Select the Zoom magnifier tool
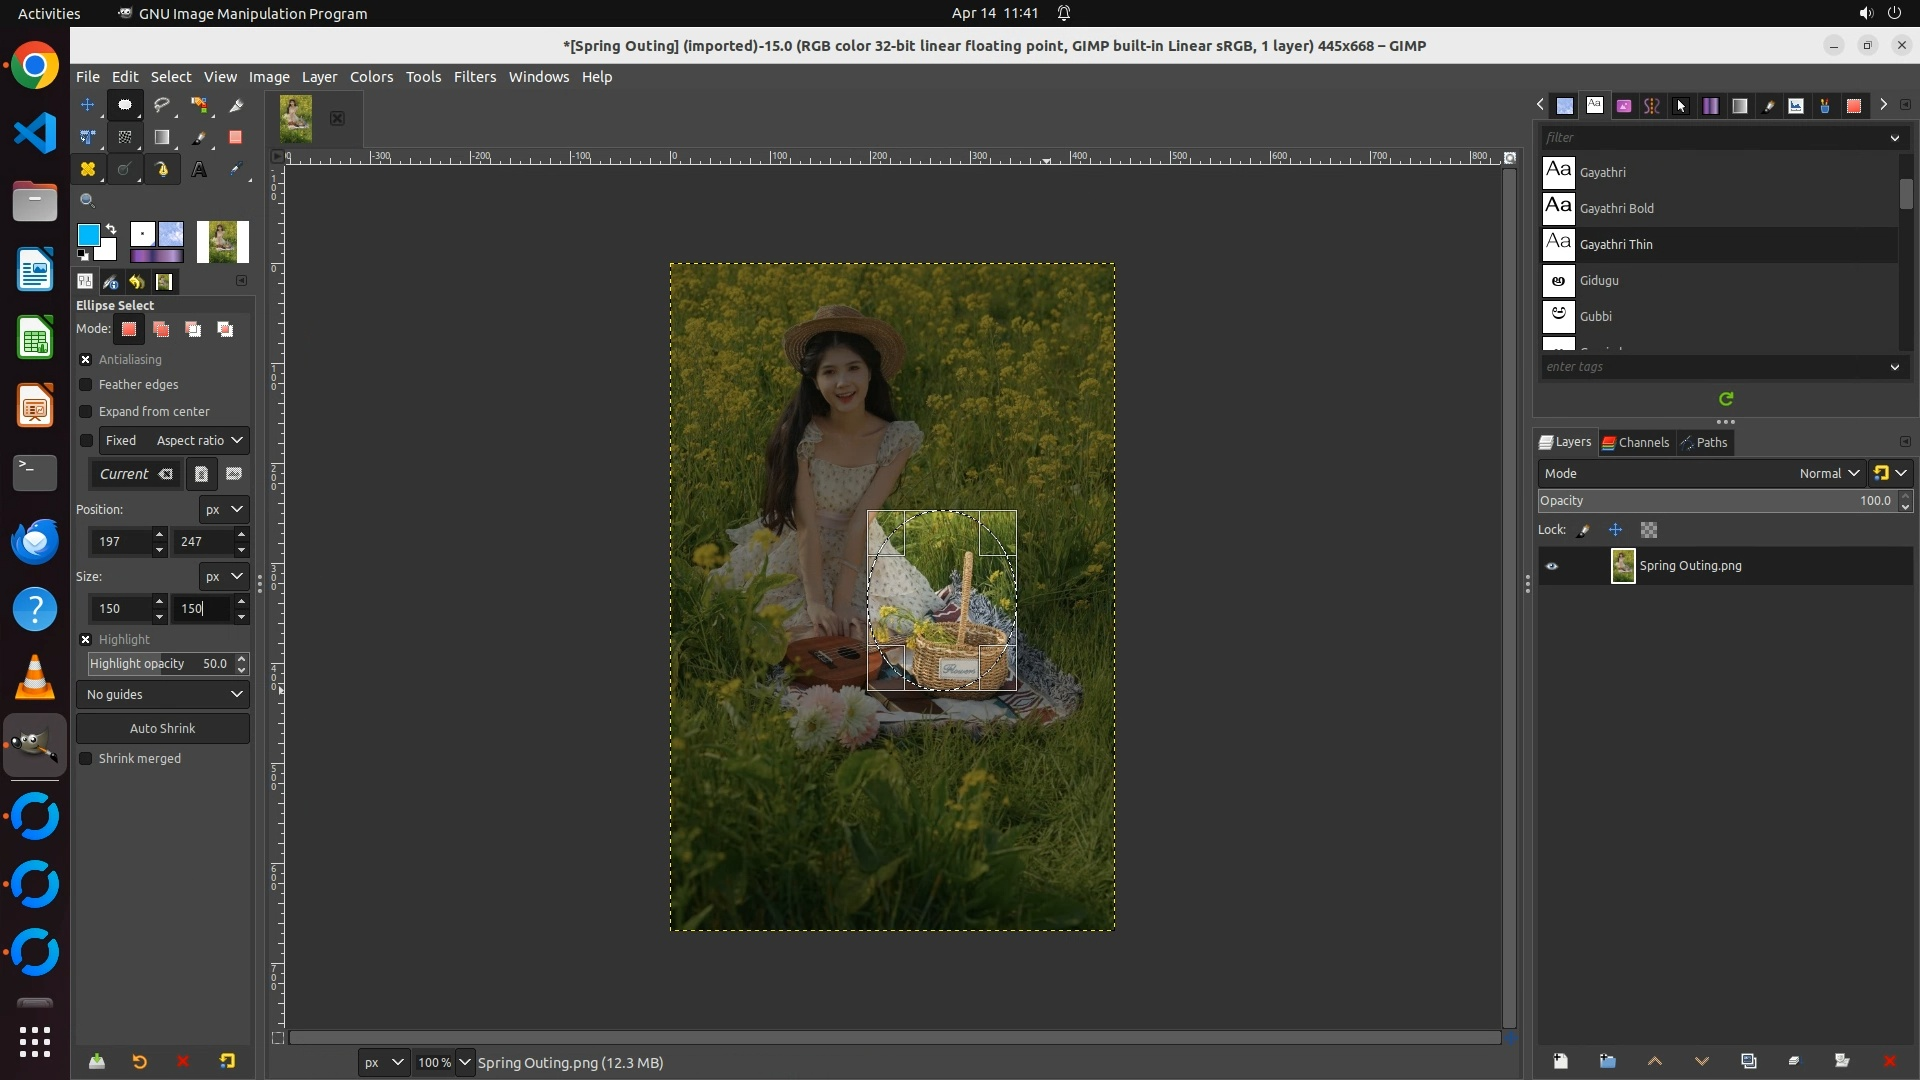The height and width of the screenshot is (1080, 1920). click(88, 201)
